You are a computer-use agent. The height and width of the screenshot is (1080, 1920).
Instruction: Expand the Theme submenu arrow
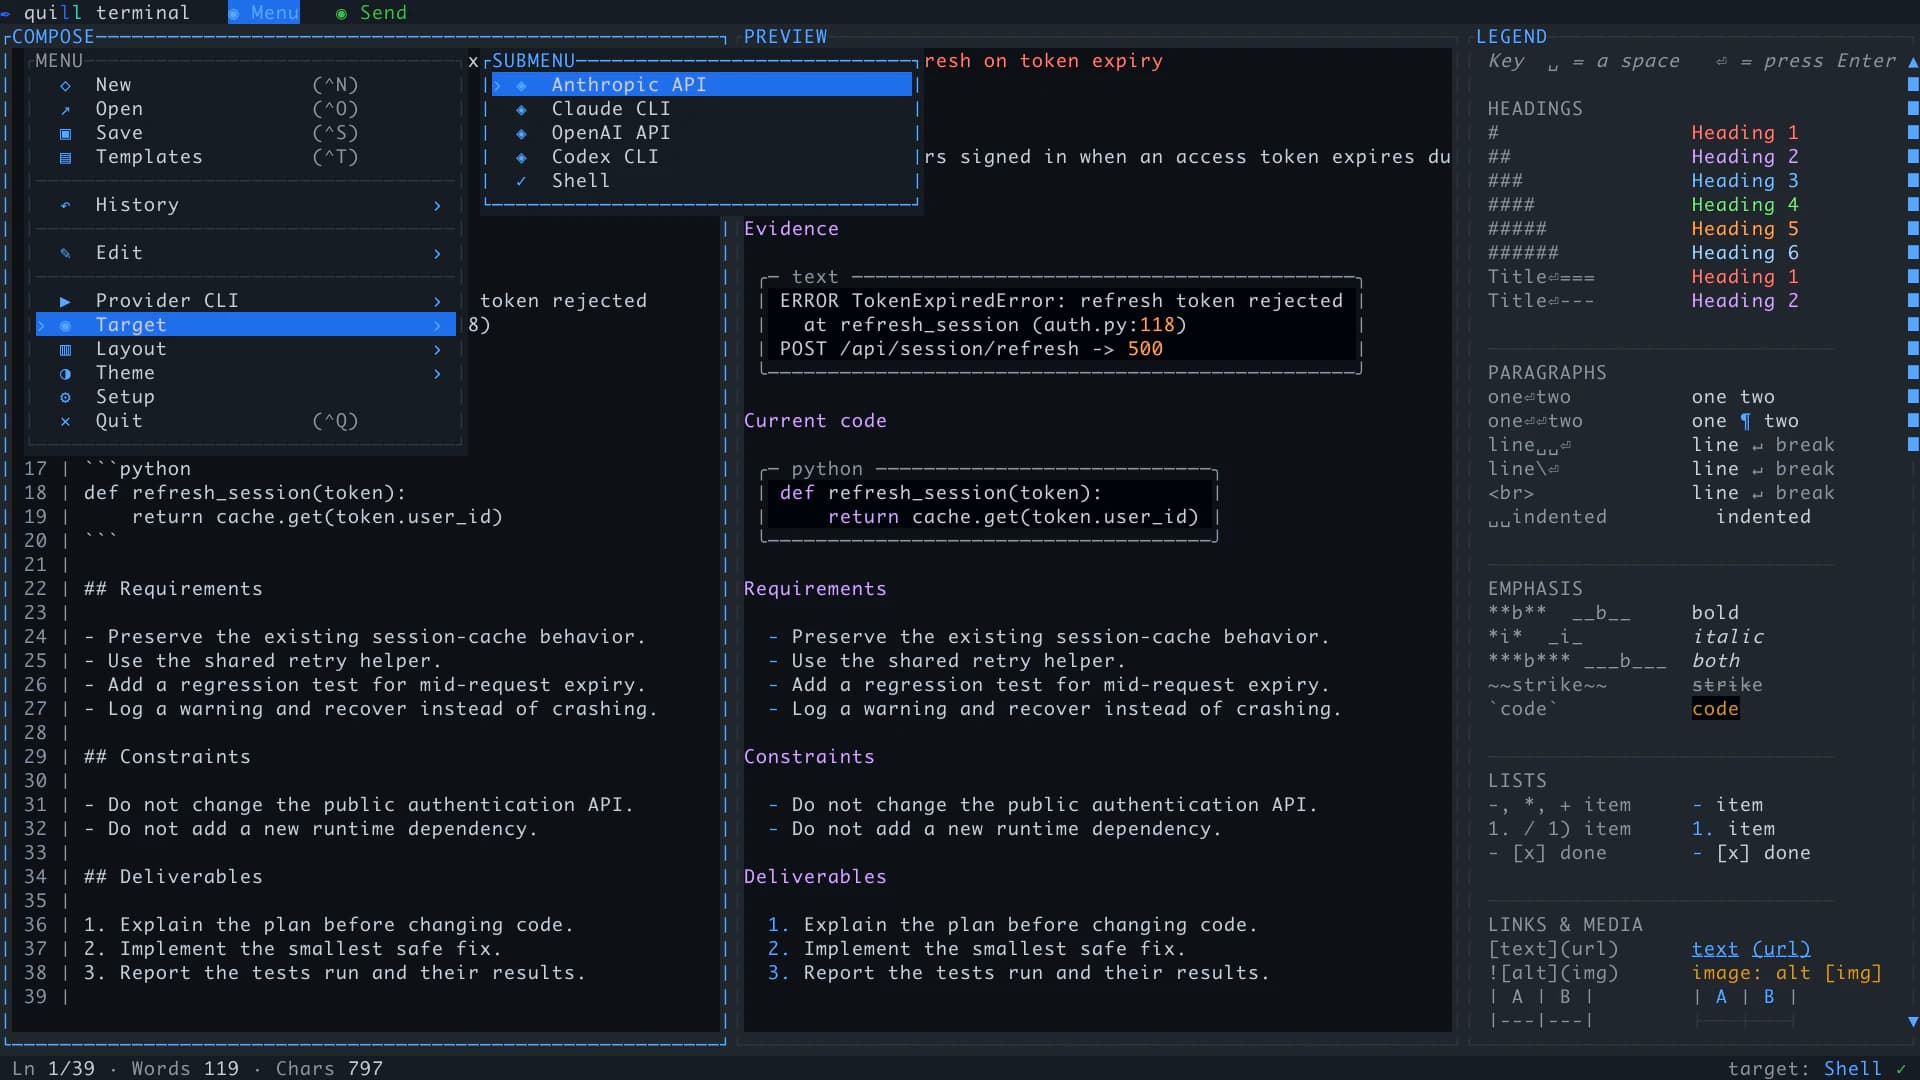pos(437,374)
